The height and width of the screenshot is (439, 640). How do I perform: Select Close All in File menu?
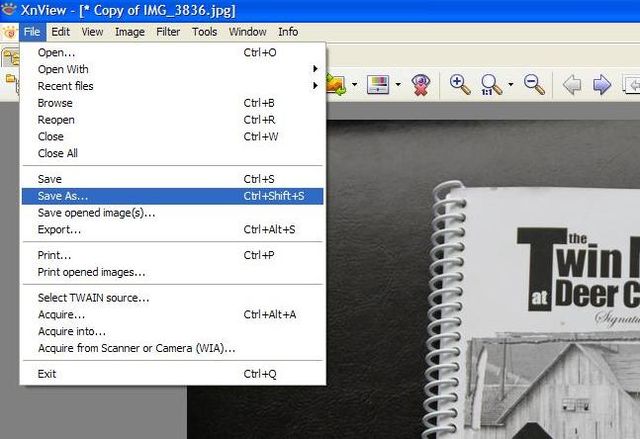click(x=173, y=153)
